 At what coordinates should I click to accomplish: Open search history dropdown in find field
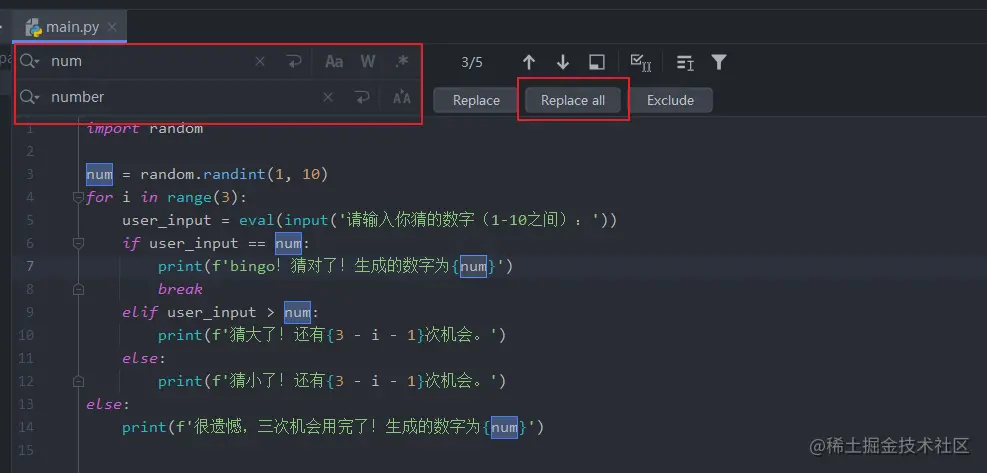[30, 61]
